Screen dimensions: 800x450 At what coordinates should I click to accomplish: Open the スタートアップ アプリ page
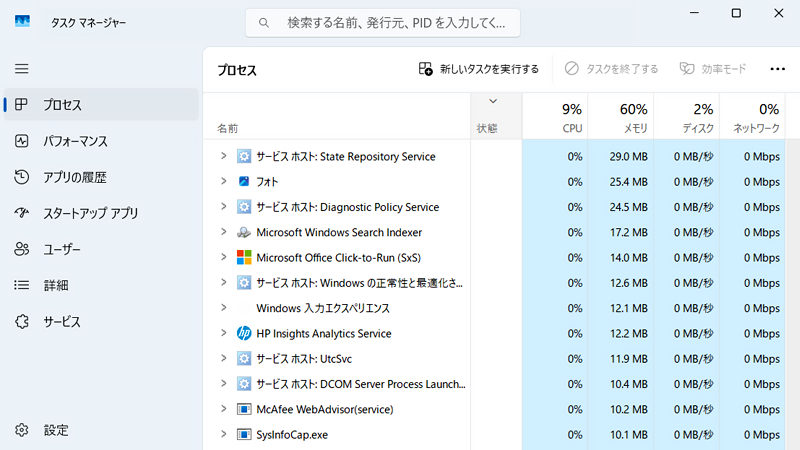coord(90,213)
